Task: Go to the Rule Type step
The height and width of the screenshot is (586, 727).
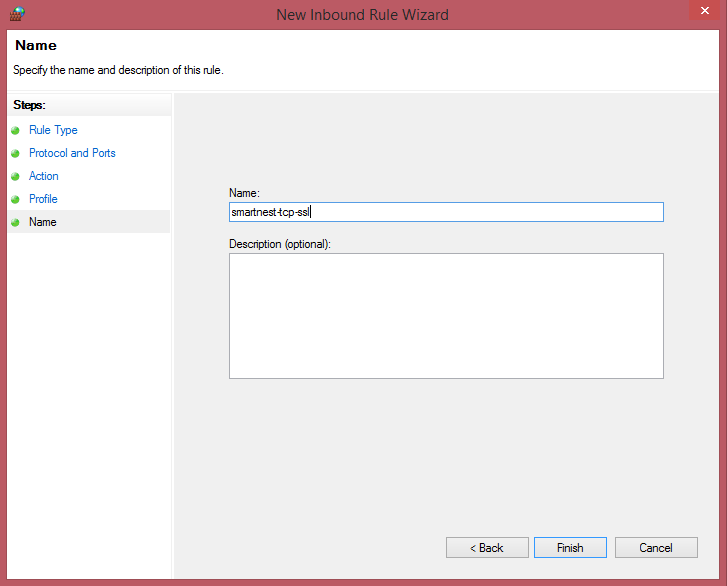Action: pos(53,130)
